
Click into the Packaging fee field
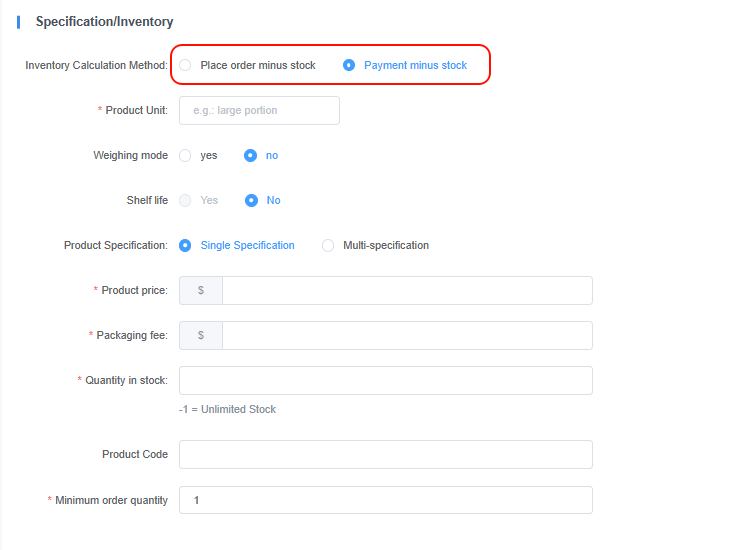coord(407,335)
